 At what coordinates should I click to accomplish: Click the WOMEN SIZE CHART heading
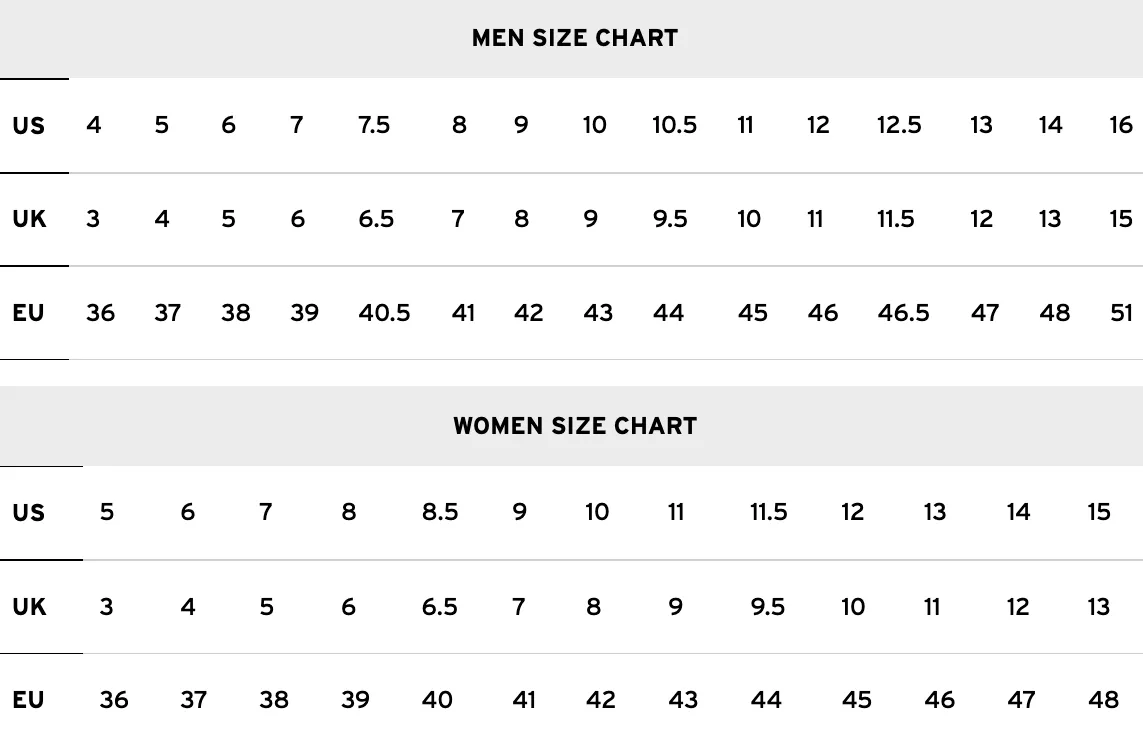coord(574,426)
